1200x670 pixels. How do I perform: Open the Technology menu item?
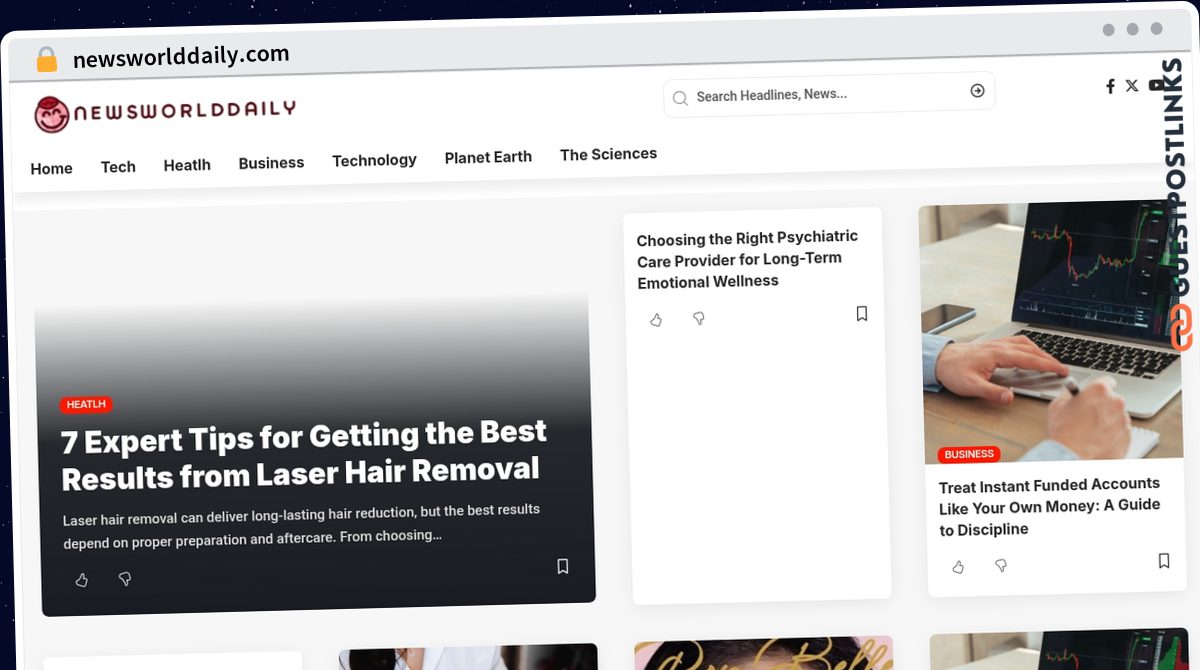[374, 160]
